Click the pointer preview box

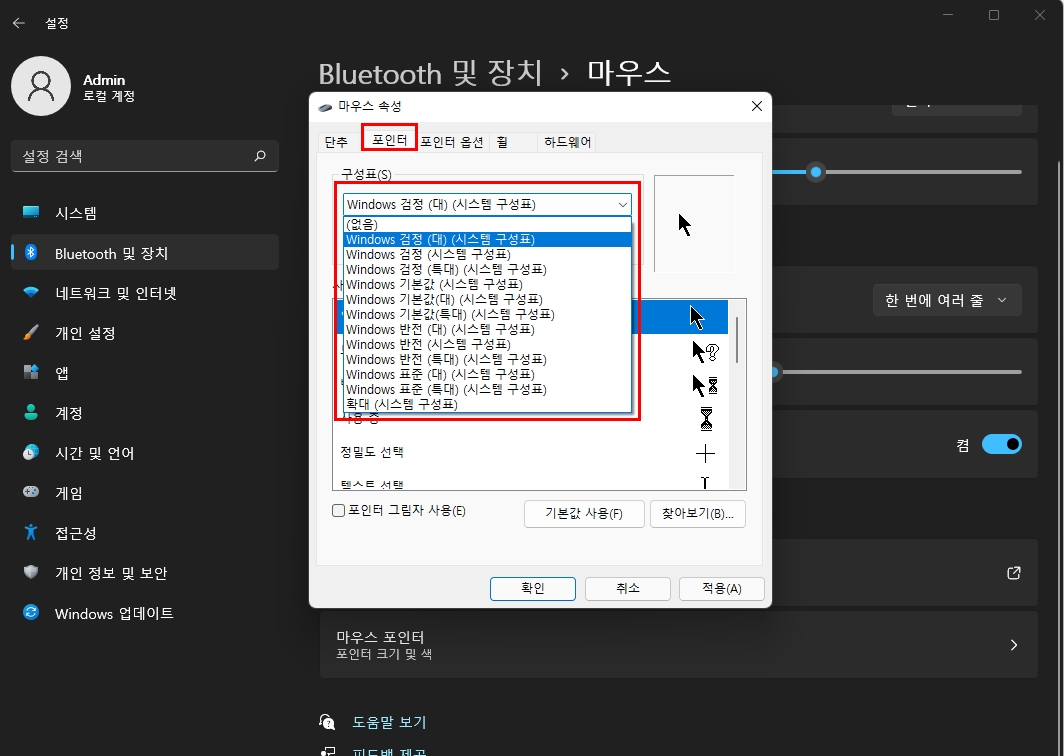point(694,224)
